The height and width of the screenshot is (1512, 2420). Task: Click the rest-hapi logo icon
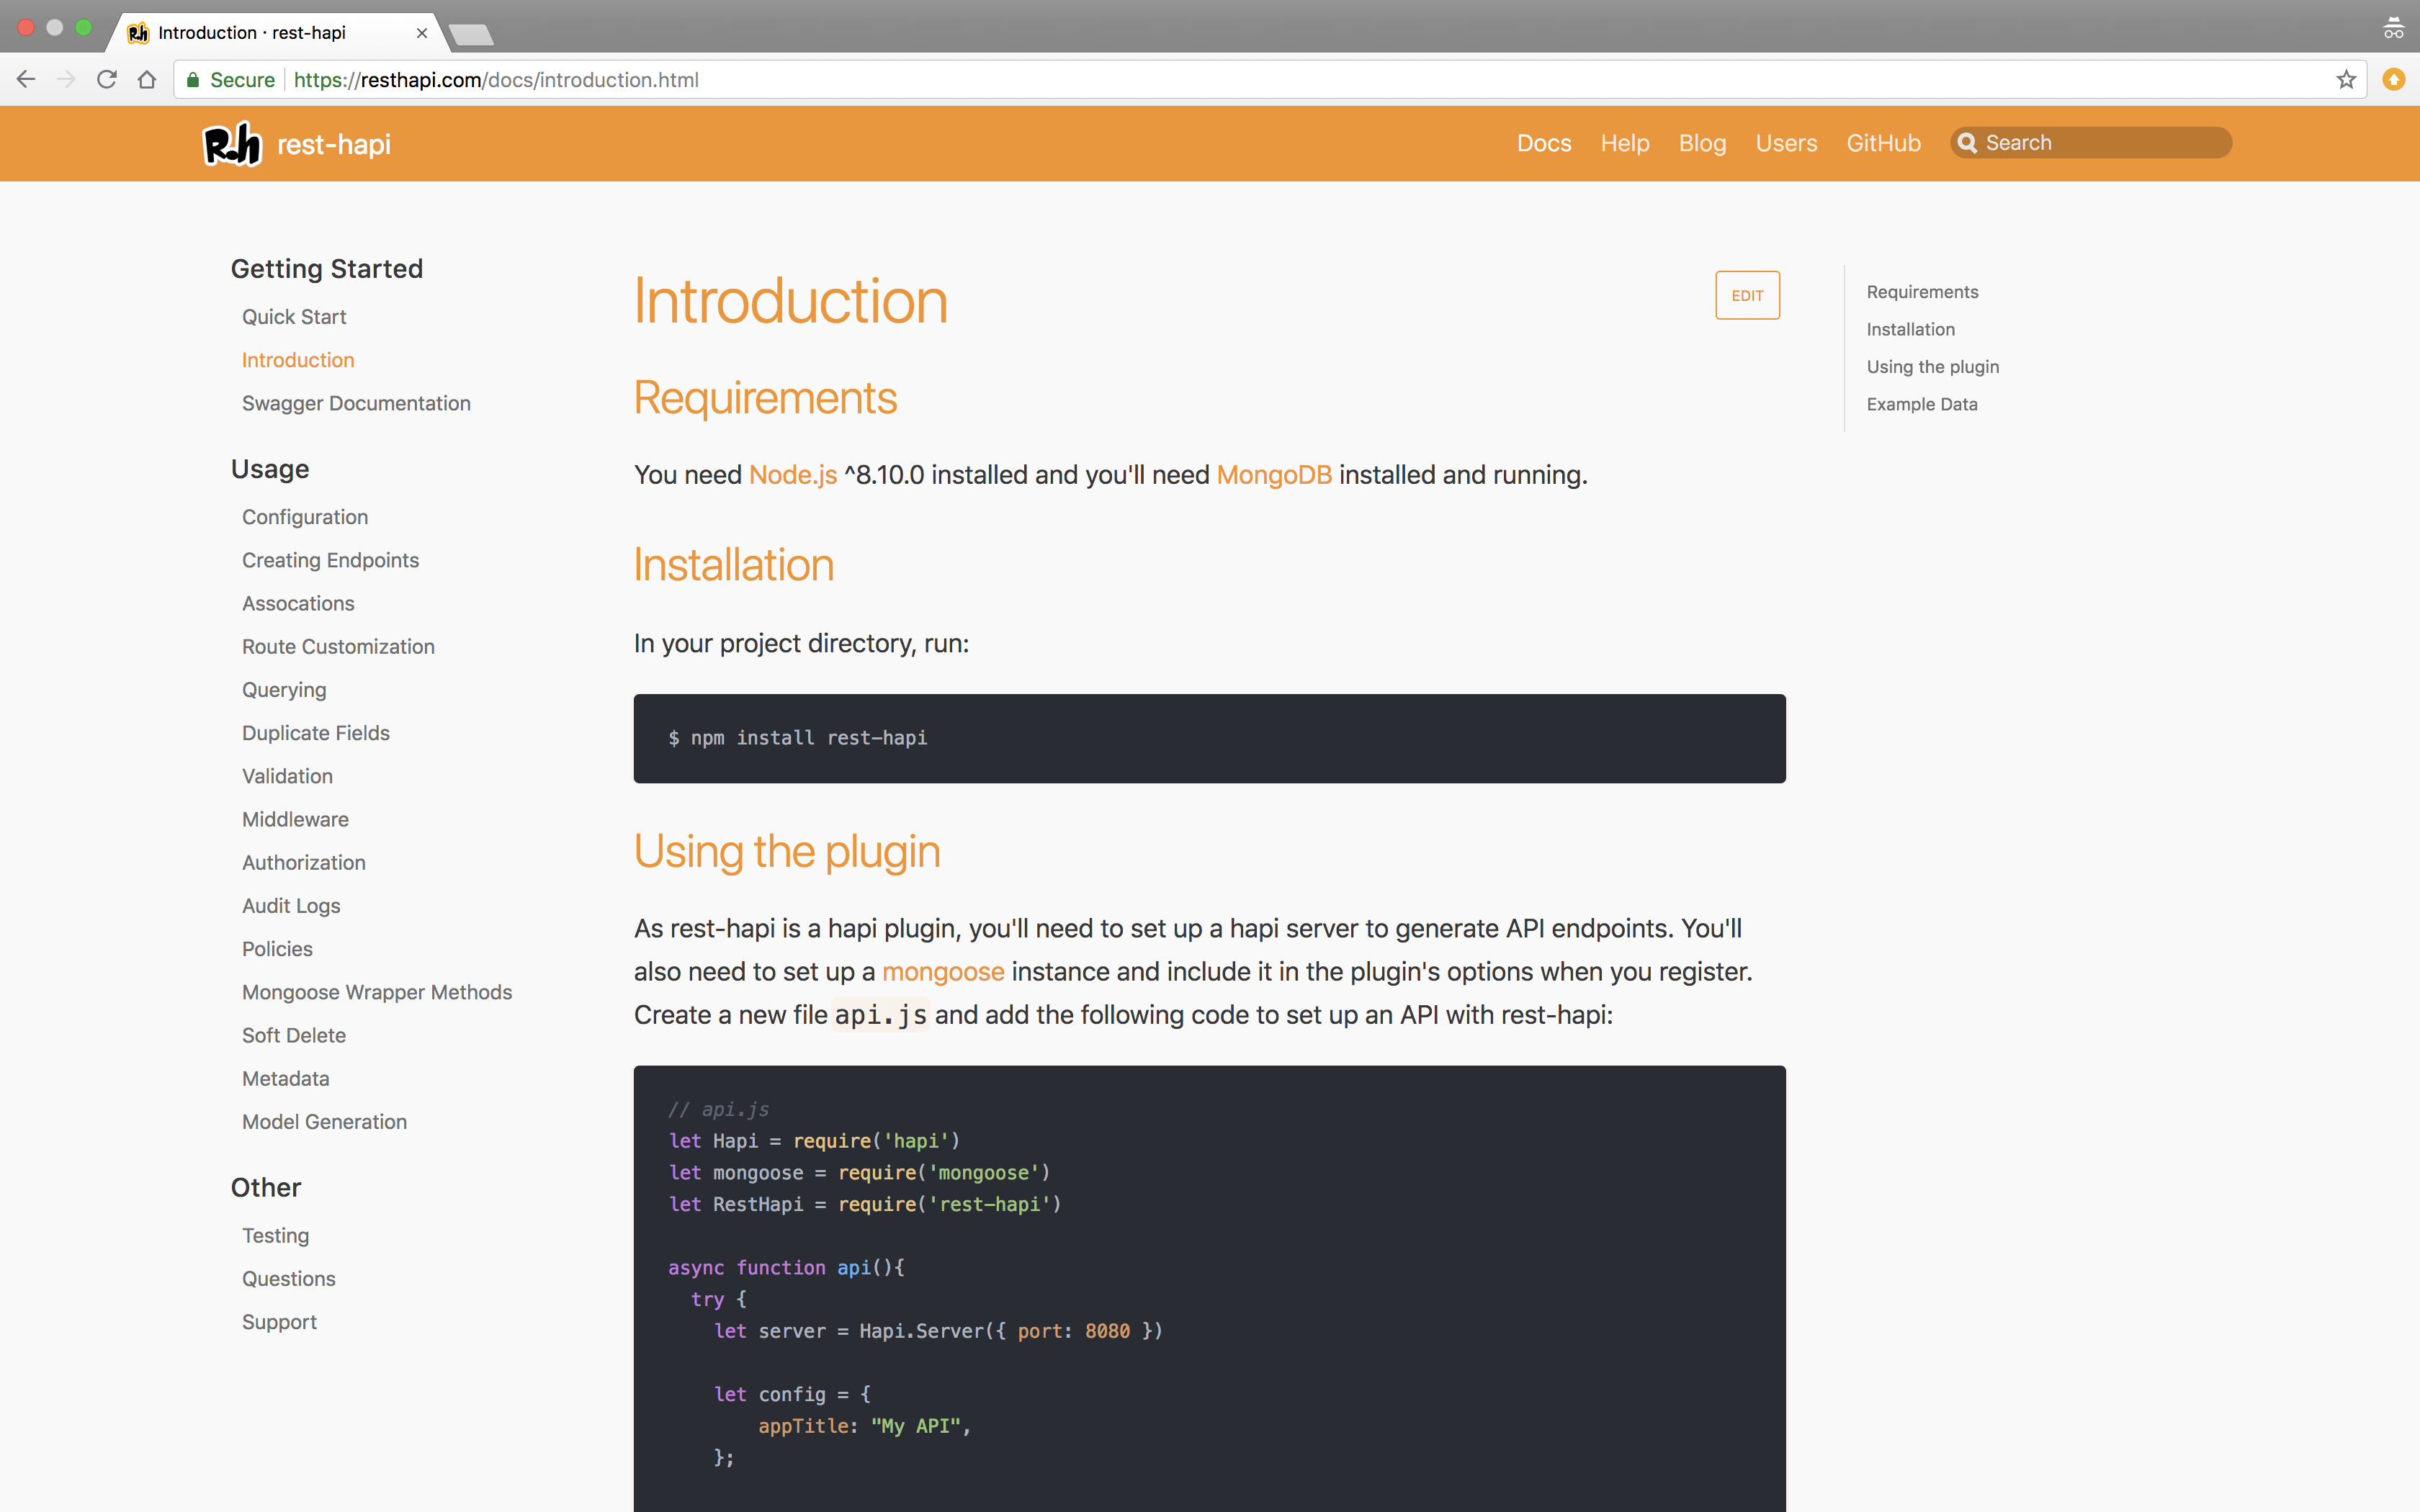pyautogui.click(x=232, y=144)
